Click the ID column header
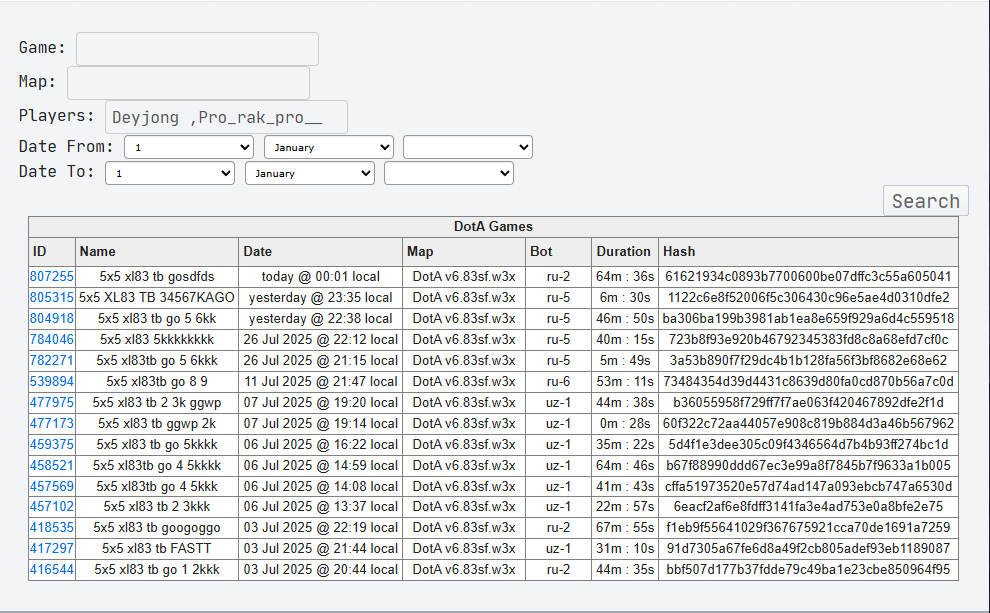 52,251
